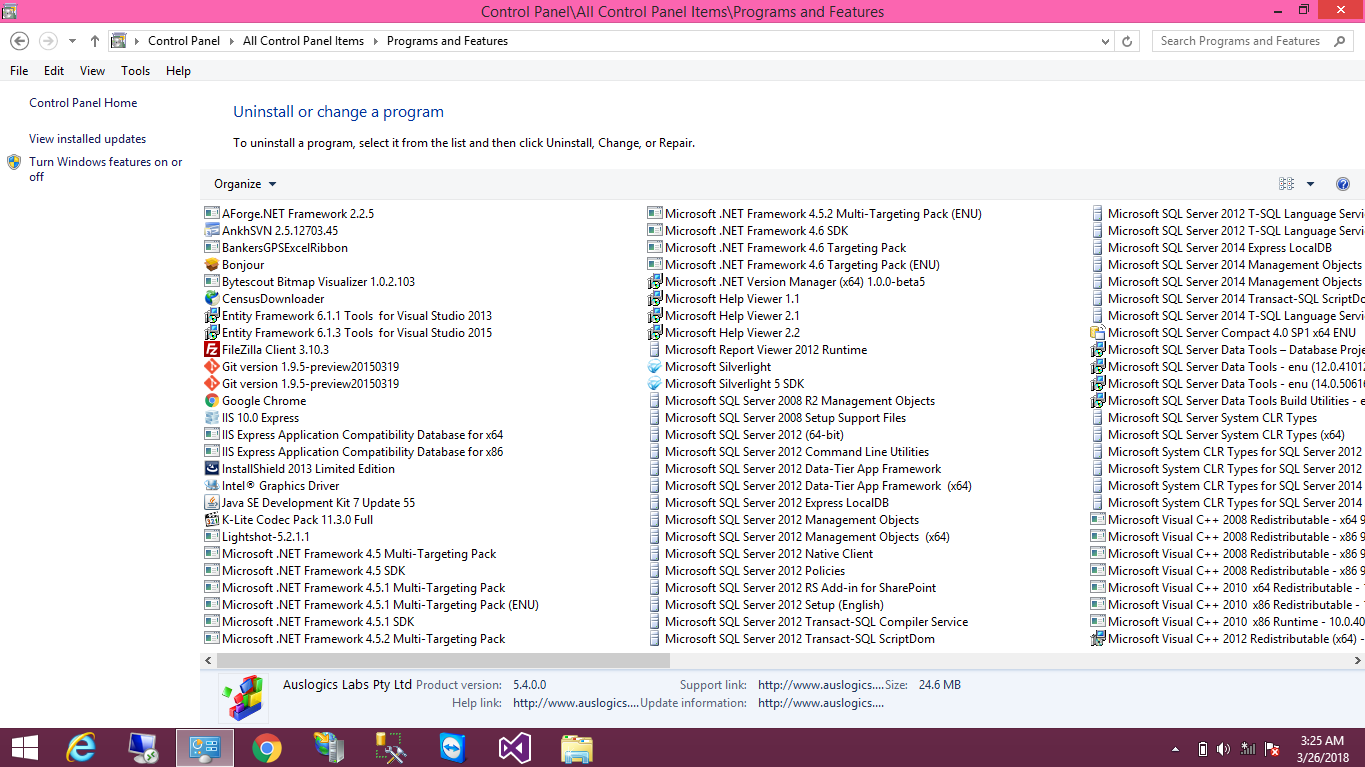Click the FileZilla Client 3.10.3 icon
This screenshot has height=767, width=1365.
212,350
